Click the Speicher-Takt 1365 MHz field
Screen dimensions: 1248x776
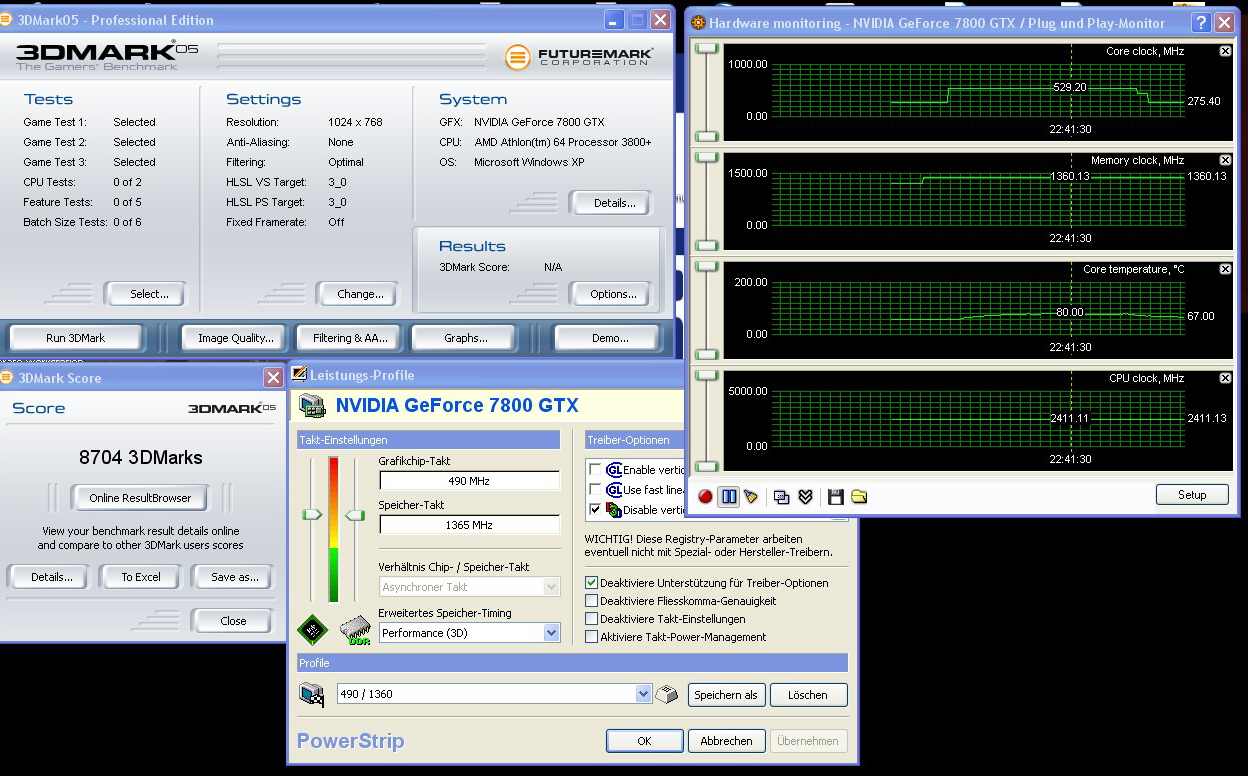coord(469,525)
